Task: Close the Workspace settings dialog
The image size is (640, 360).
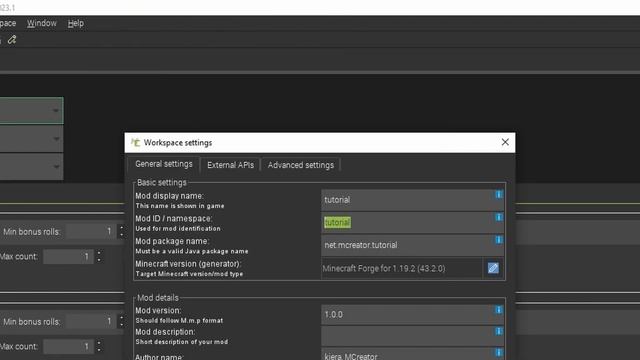Action: (x=505, y=142)
